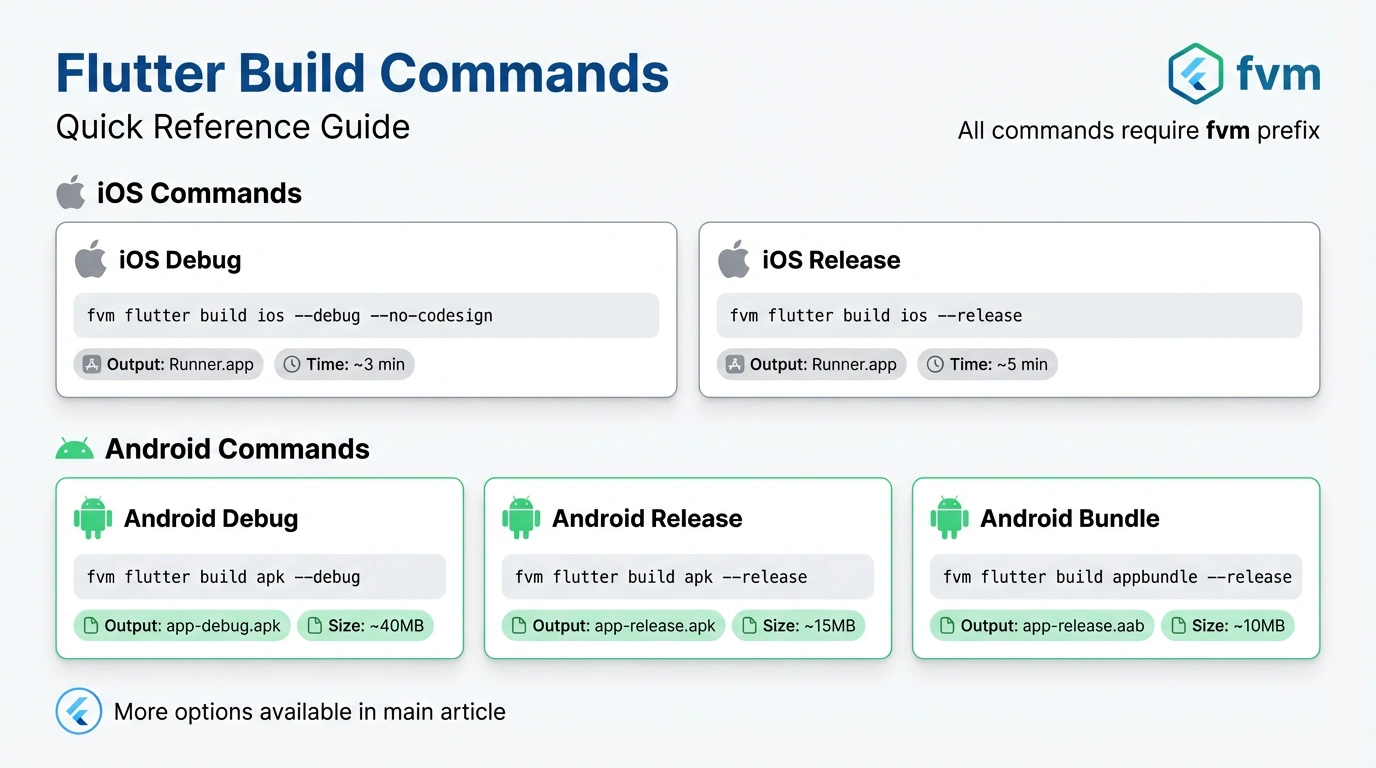This screenshot has width=1376, height=768.
Task: Click the file icon in Size: ~40MB badge
Action: pos(314,626)
